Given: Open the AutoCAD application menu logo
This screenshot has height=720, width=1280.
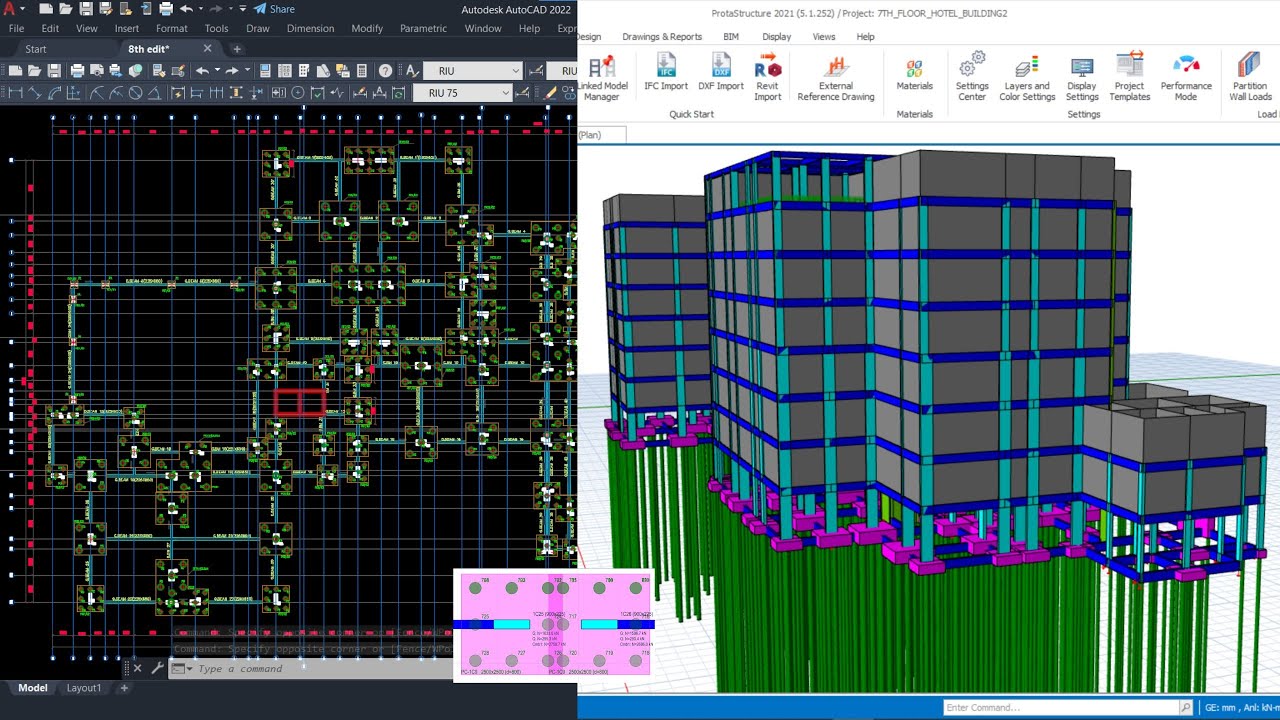Looking at the screenshot, I should (9, 9).
